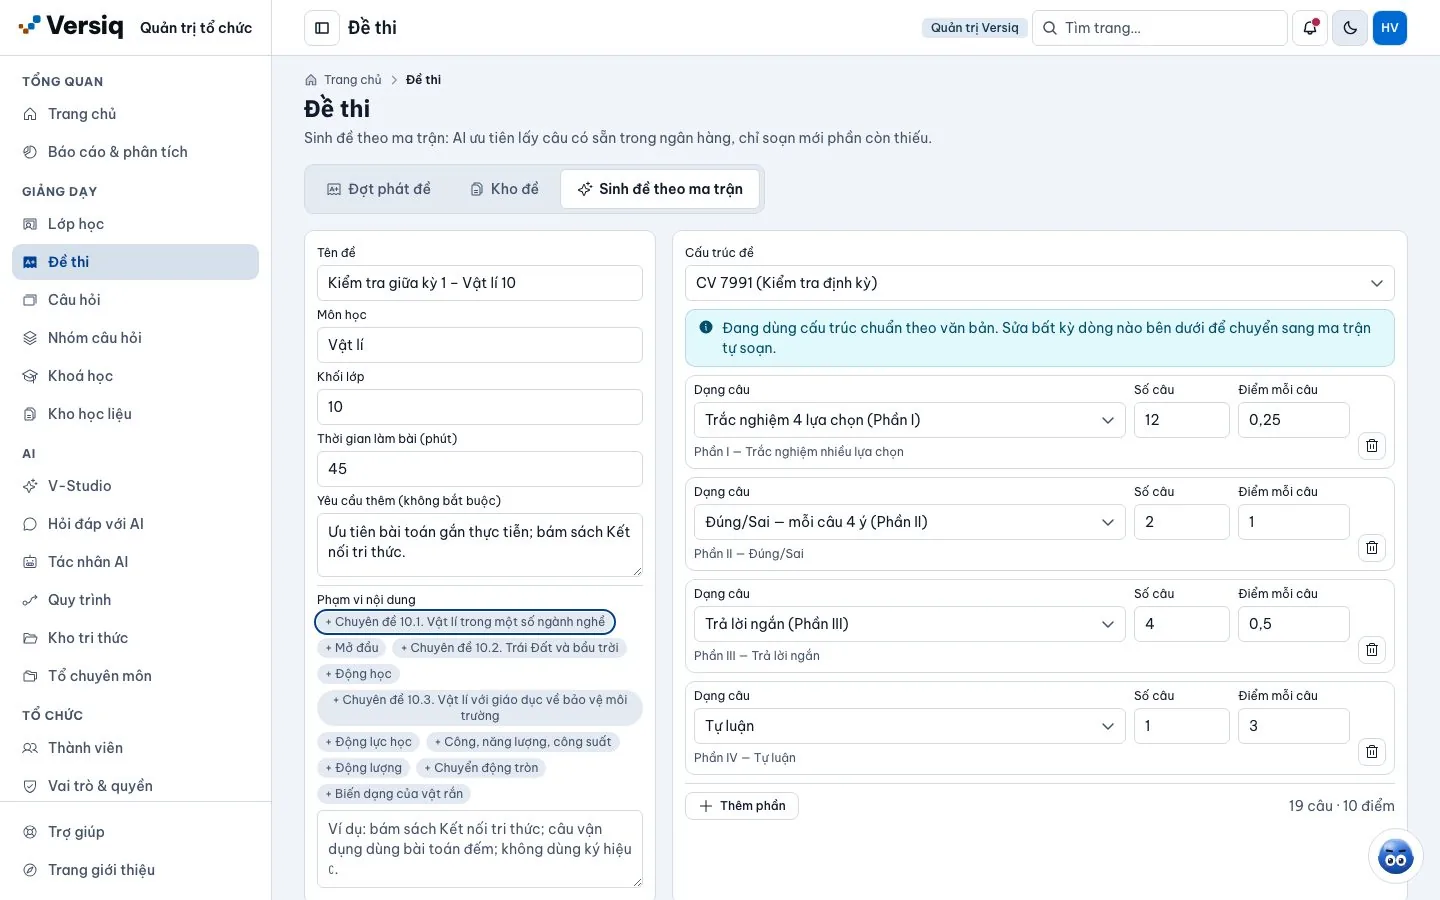Toggle the sidebar collapse icon
This screenshot has width=1440, height=900.
pyautogui.click(x=322, y=28)
